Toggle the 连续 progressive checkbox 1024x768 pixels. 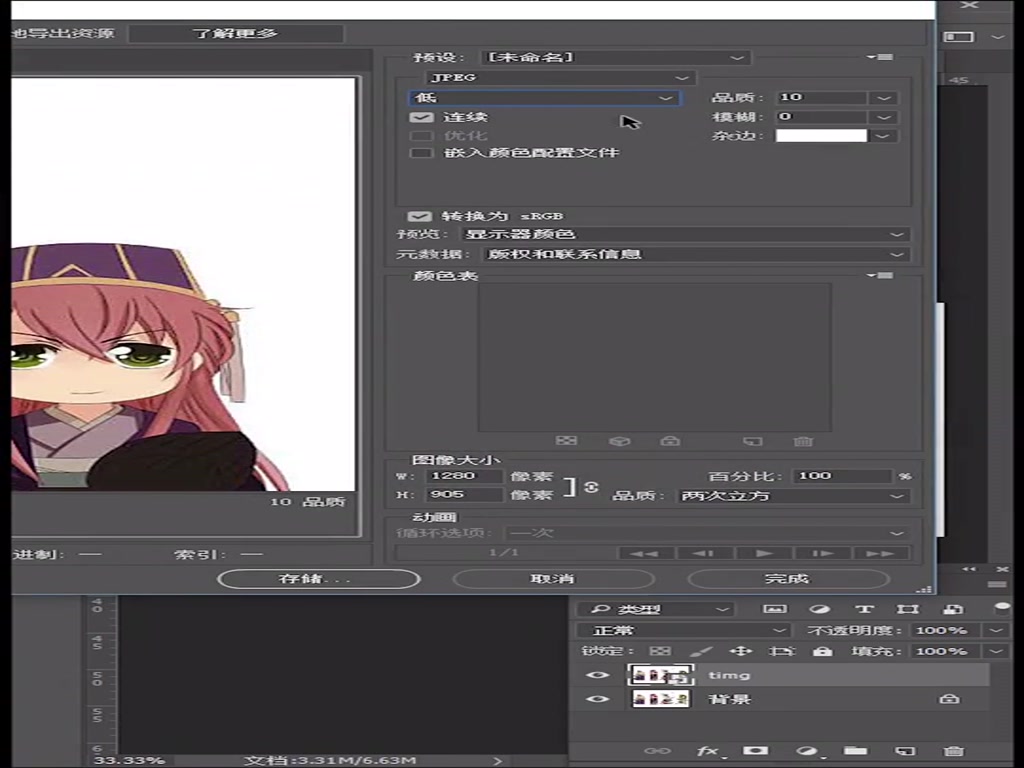(x=421, y=117)
